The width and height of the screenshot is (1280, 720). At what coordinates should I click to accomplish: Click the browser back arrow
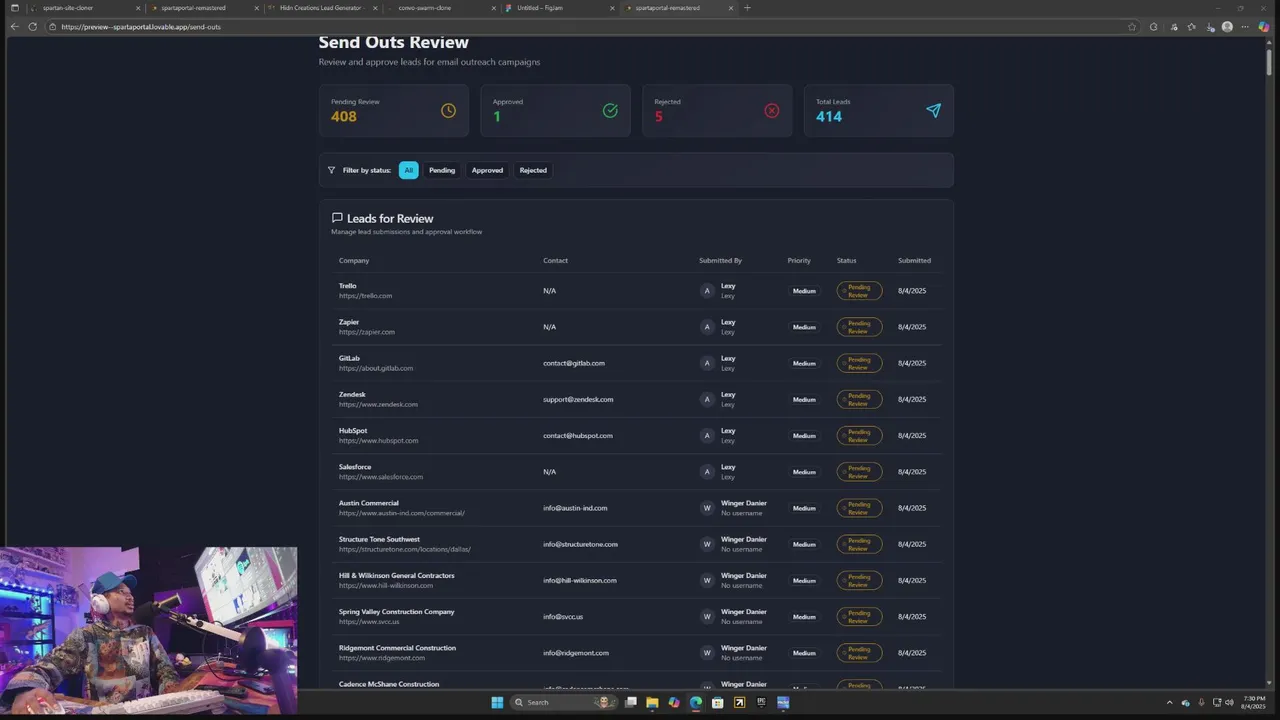coord(14,27)
